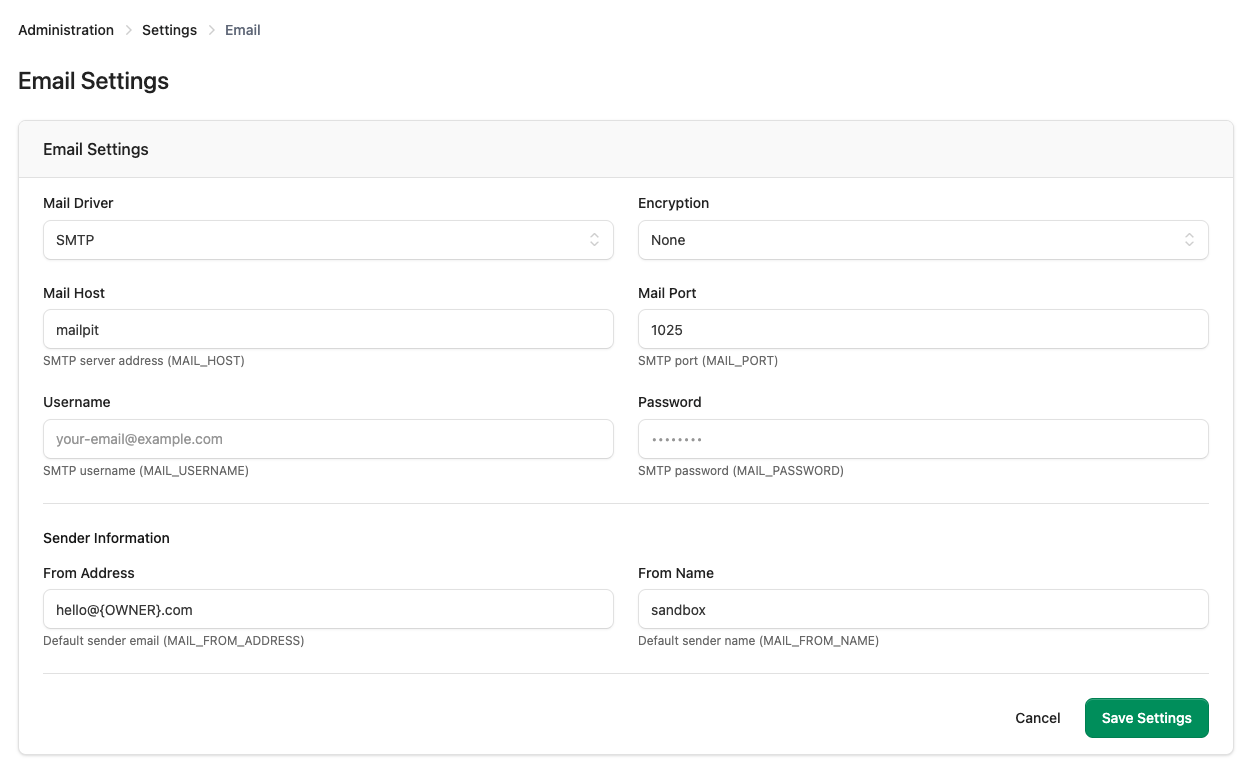This screenshot has width=1258, height=784.
Task: Click into the Mail Port field
Action: (x=922, y=329)
